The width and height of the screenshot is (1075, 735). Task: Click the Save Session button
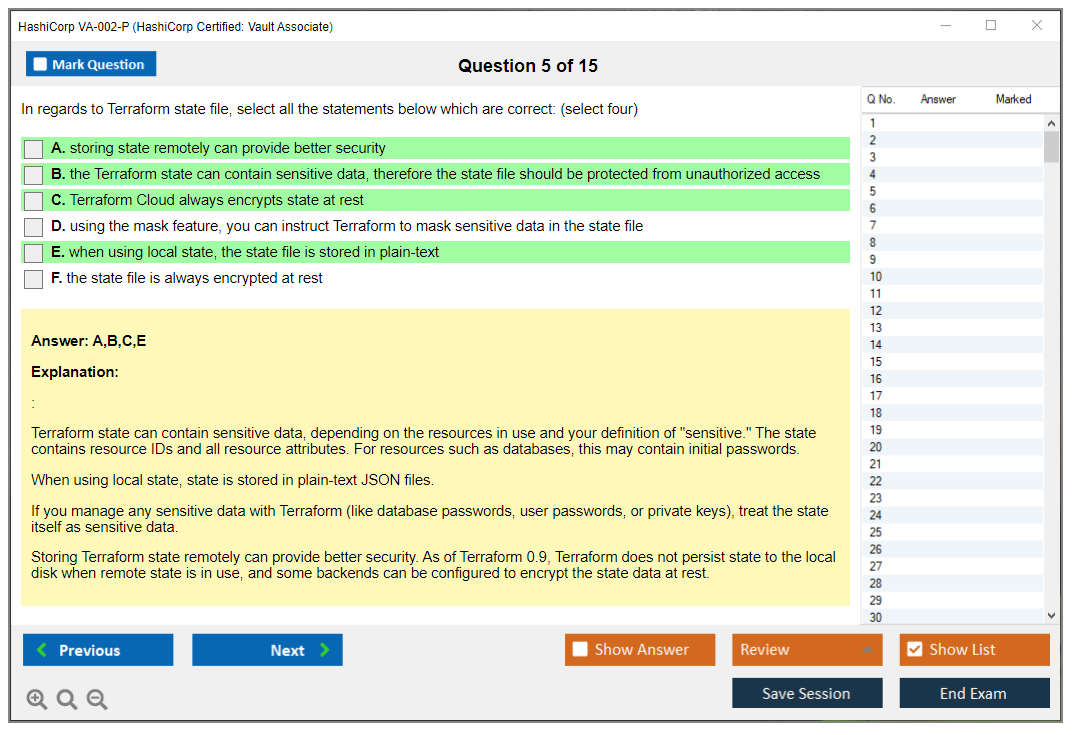pyautogui.click(x=807, y=693)
